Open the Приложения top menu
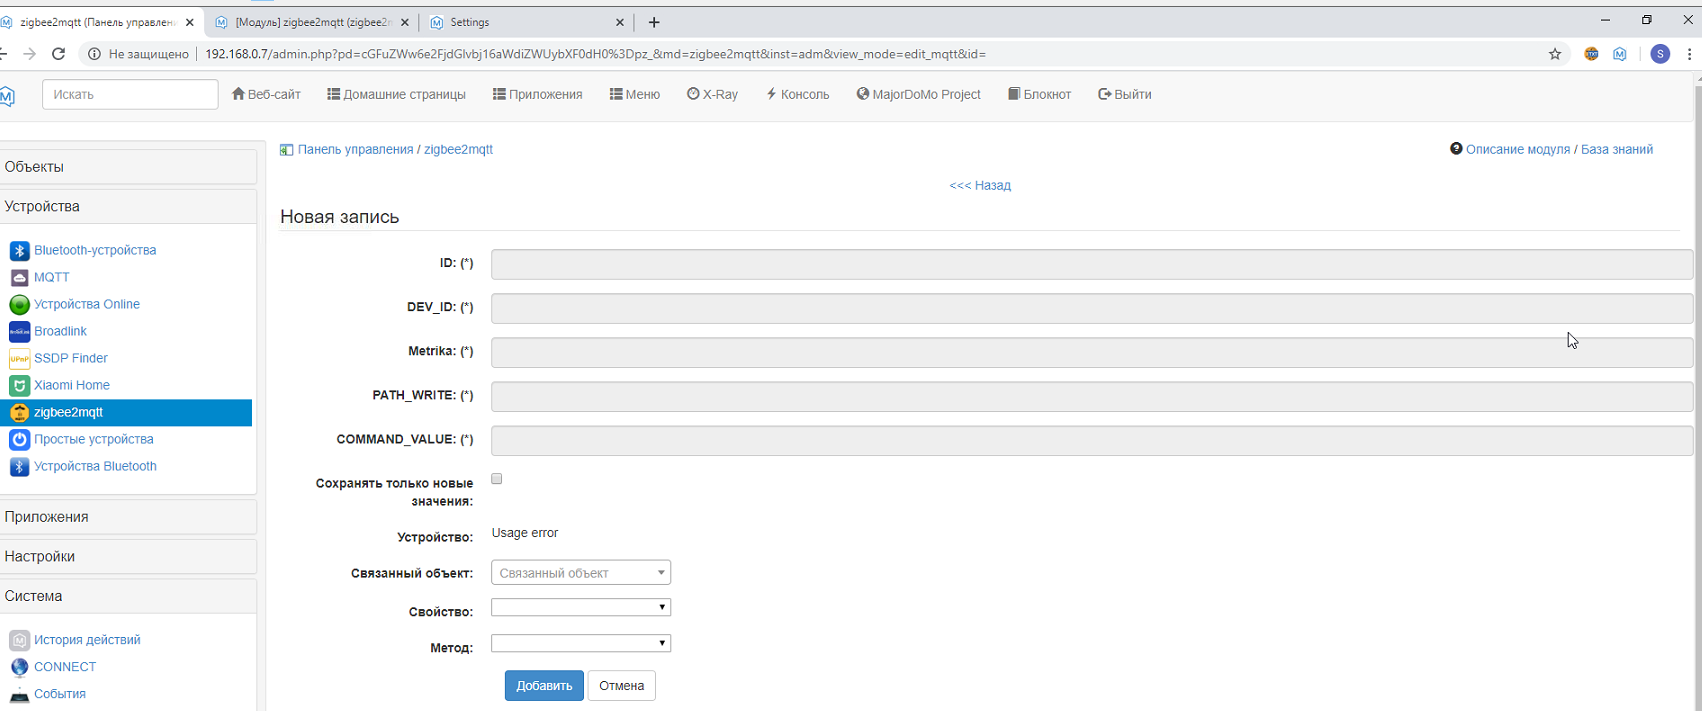Screen dimensions: 1702x711 point(537,94)
